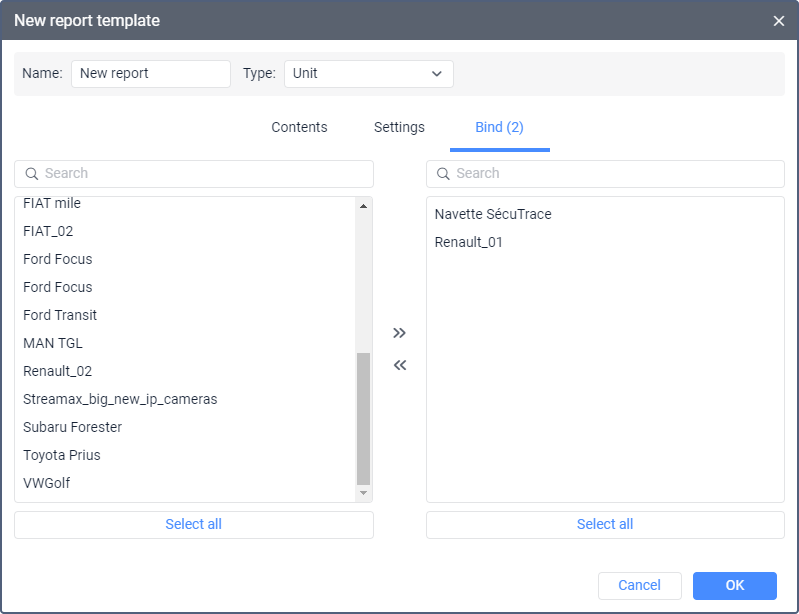Click the move-left double arrow icon
799x614 pixels.
400,365
